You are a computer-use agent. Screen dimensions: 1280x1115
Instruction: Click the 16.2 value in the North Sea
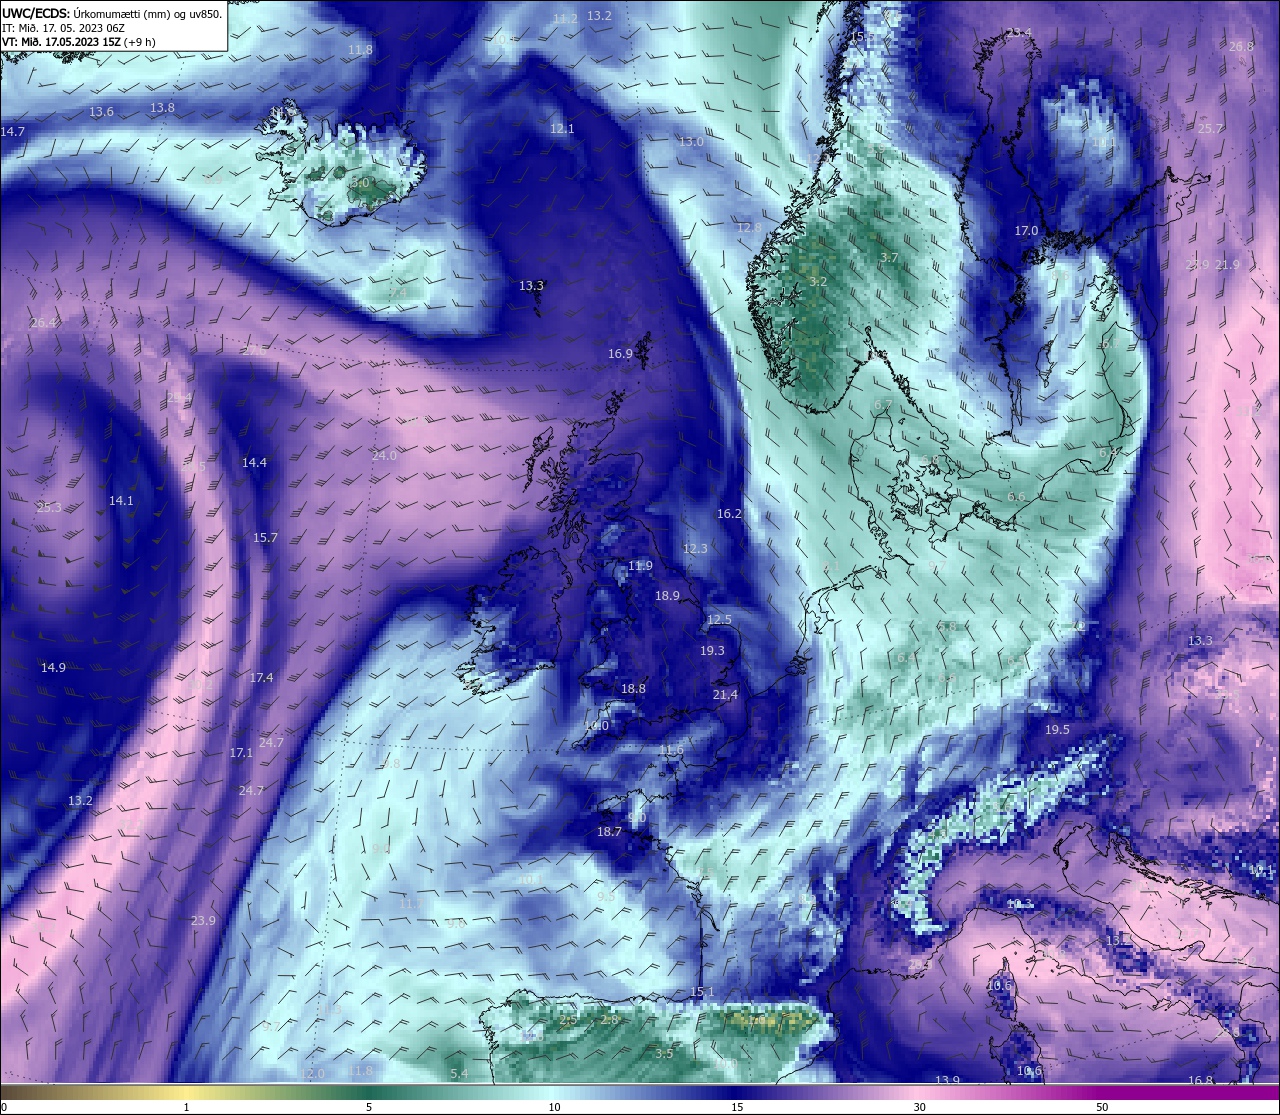coord(729,514)
